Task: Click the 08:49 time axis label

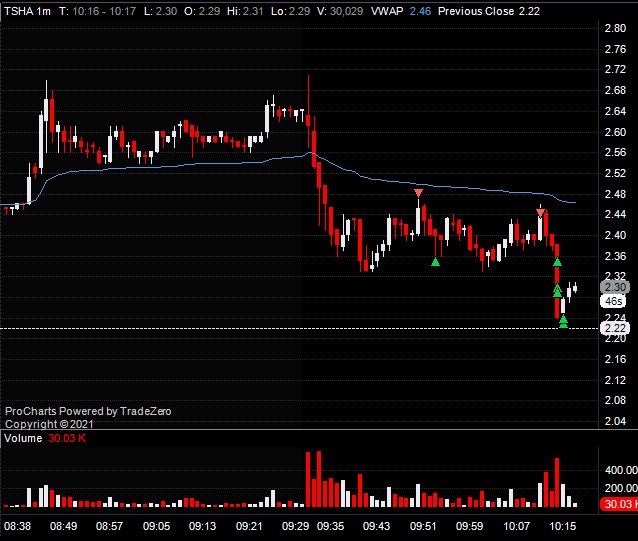Action: [63, 526]
